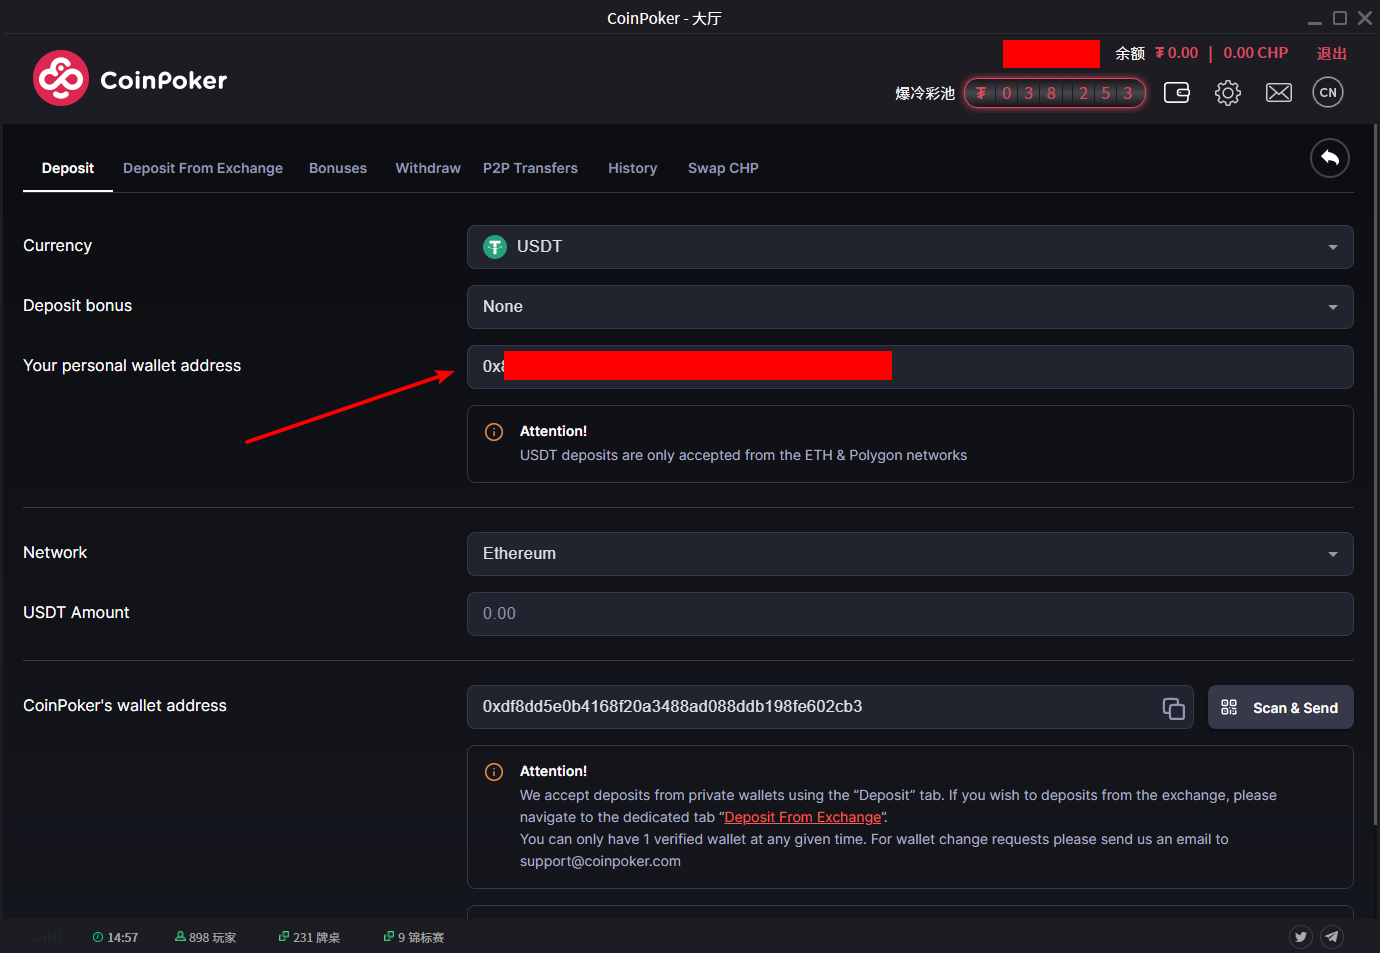The width and height of the screenshot is (1380, 953).
Task: Click the ₮0.00 balance value
Action: (x=1176, y=53)
